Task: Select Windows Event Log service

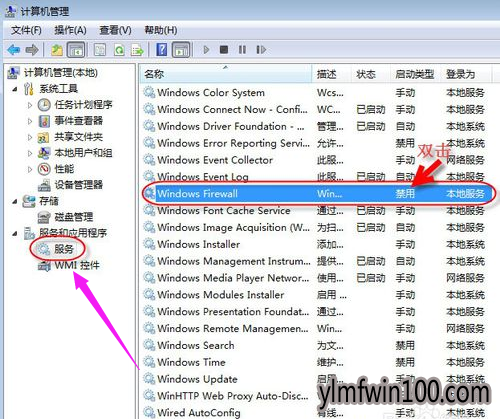Action: [x=203, y=177]
